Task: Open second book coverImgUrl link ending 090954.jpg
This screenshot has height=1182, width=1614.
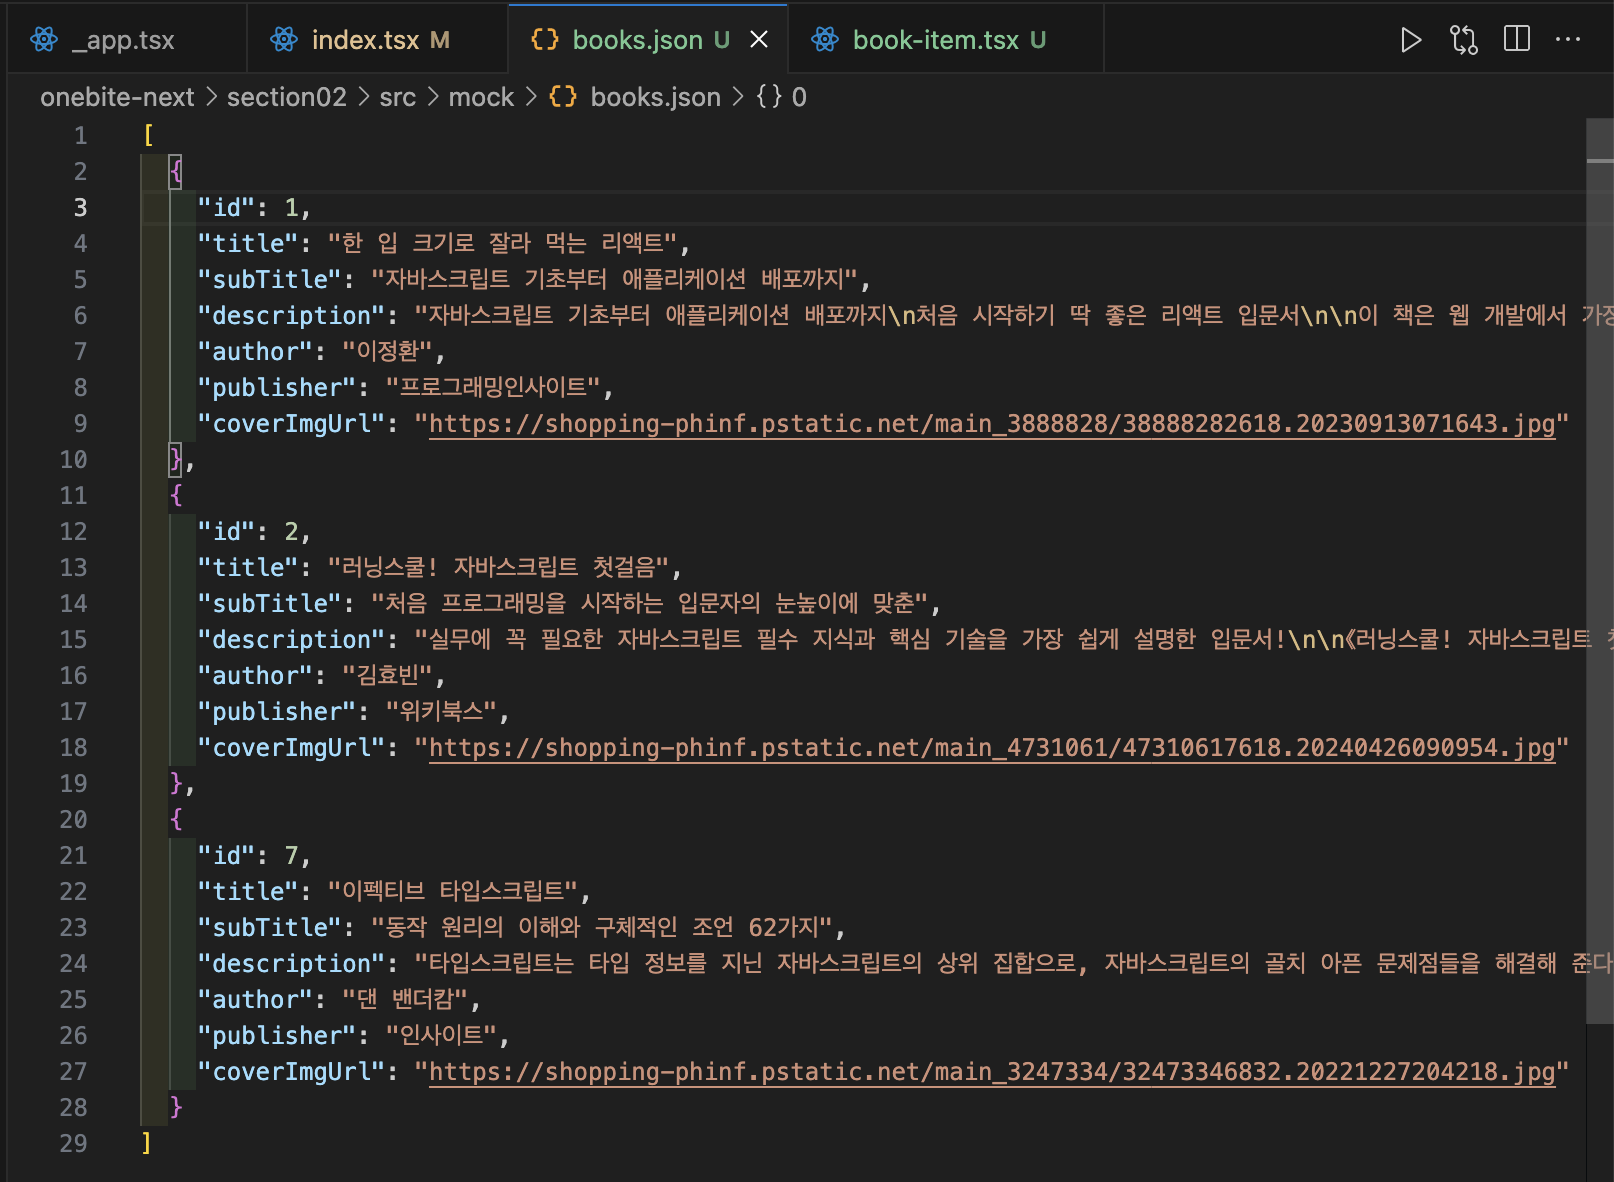Action: pyautogui.click(x=992, y=748)
